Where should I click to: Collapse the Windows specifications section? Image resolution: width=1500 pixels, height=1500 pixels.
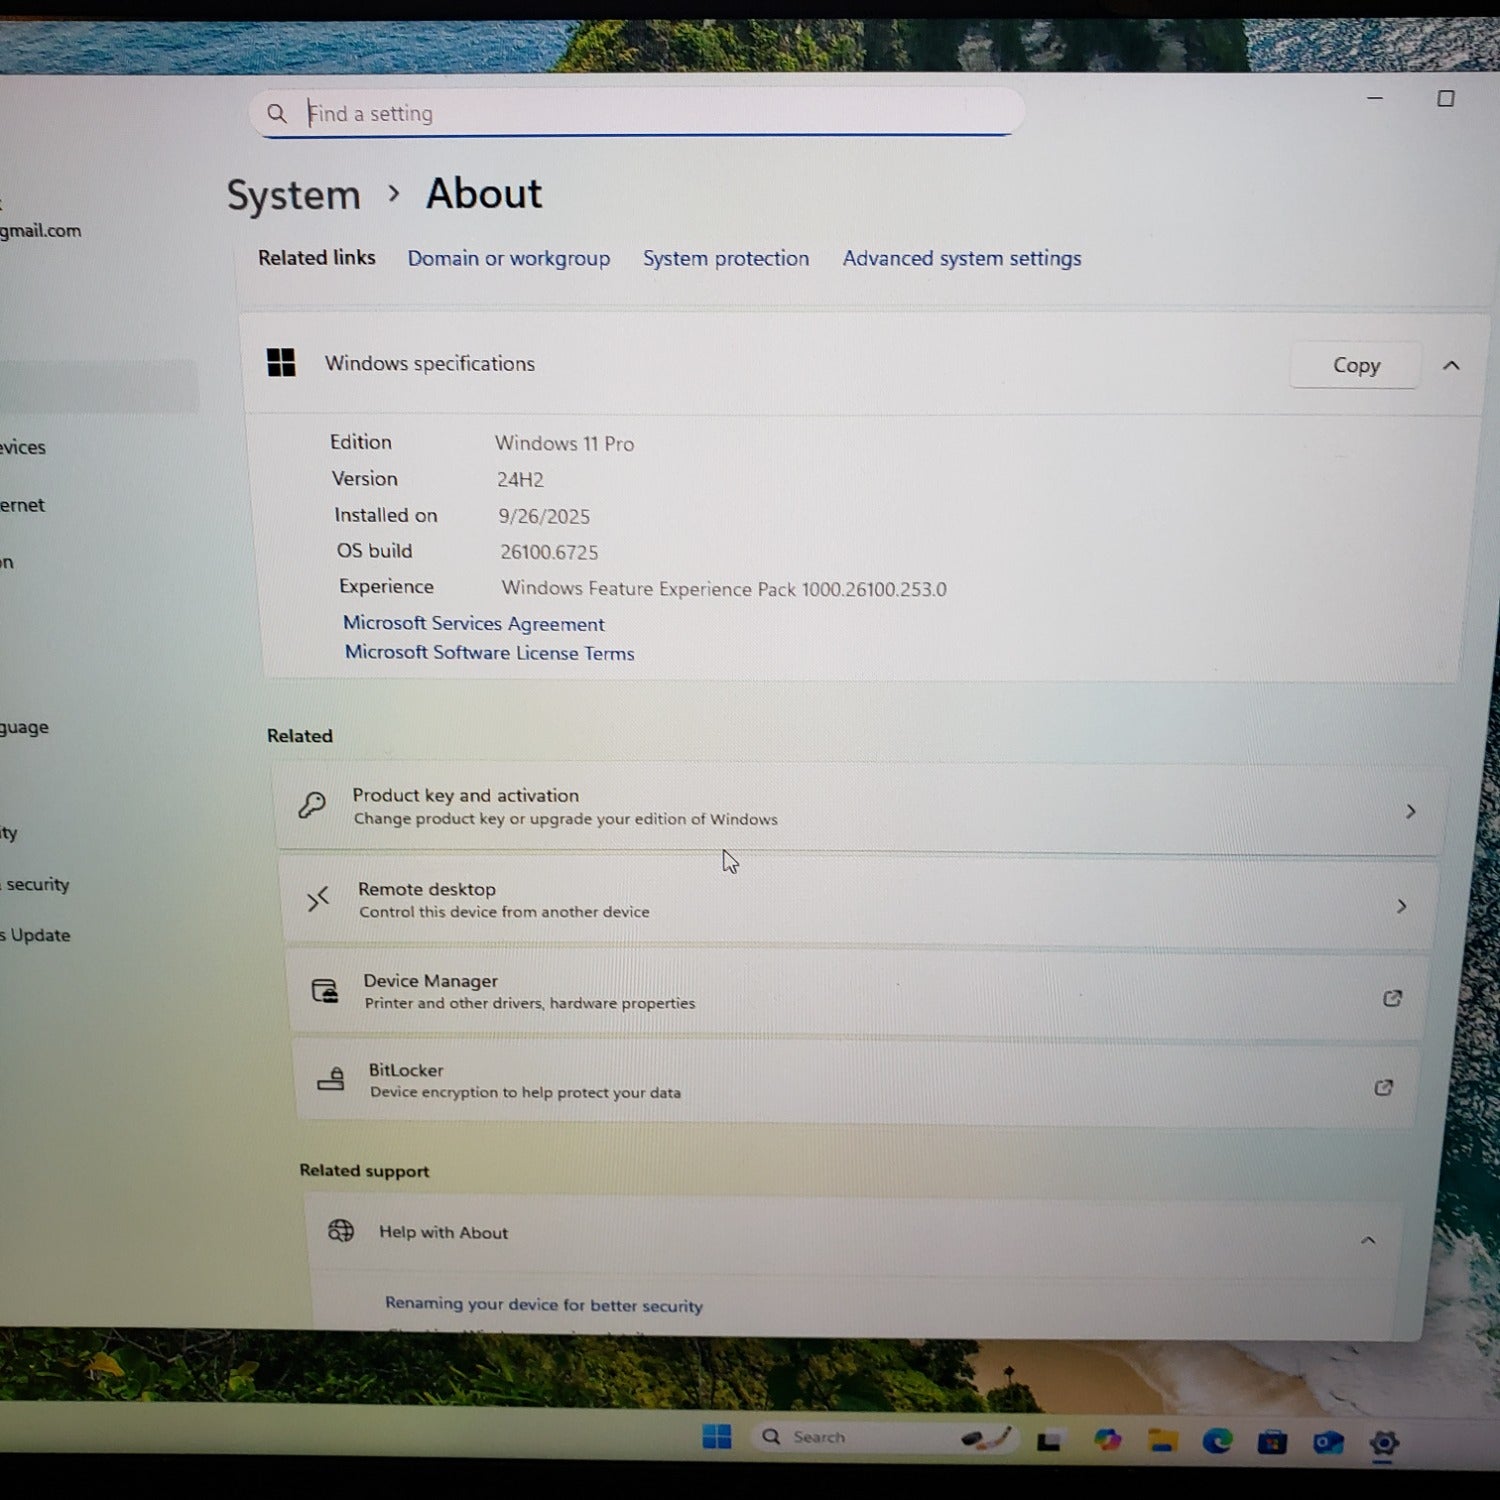click(x=1451, y=366)
